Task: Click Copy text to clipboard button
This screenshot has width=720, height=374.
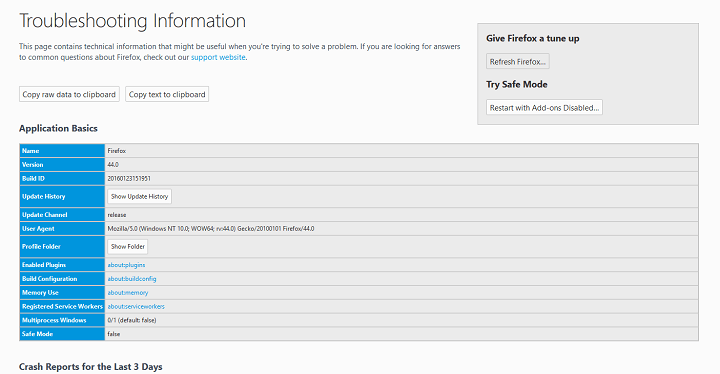Action: [x=167, y=94]
